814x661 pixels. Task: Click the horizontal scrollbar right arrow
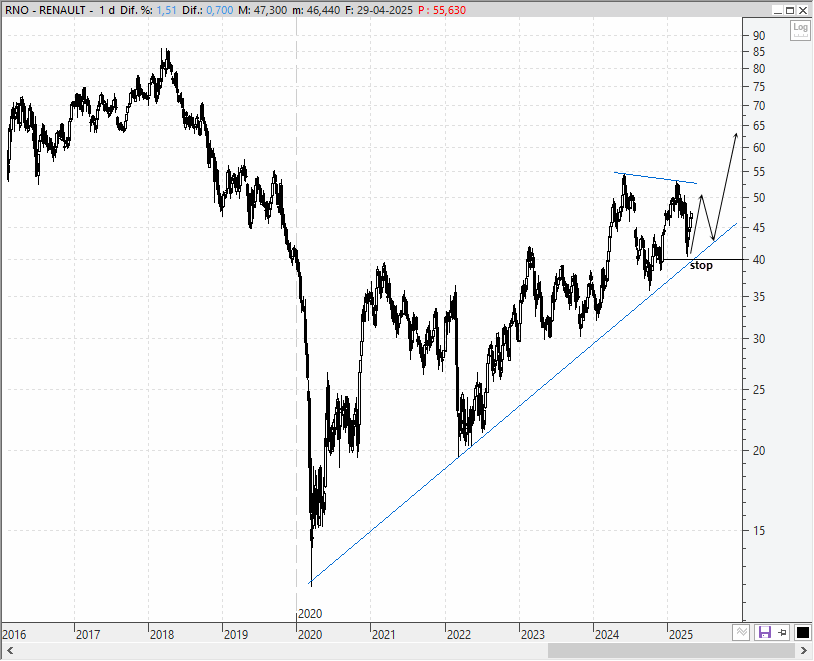[804, 651]
